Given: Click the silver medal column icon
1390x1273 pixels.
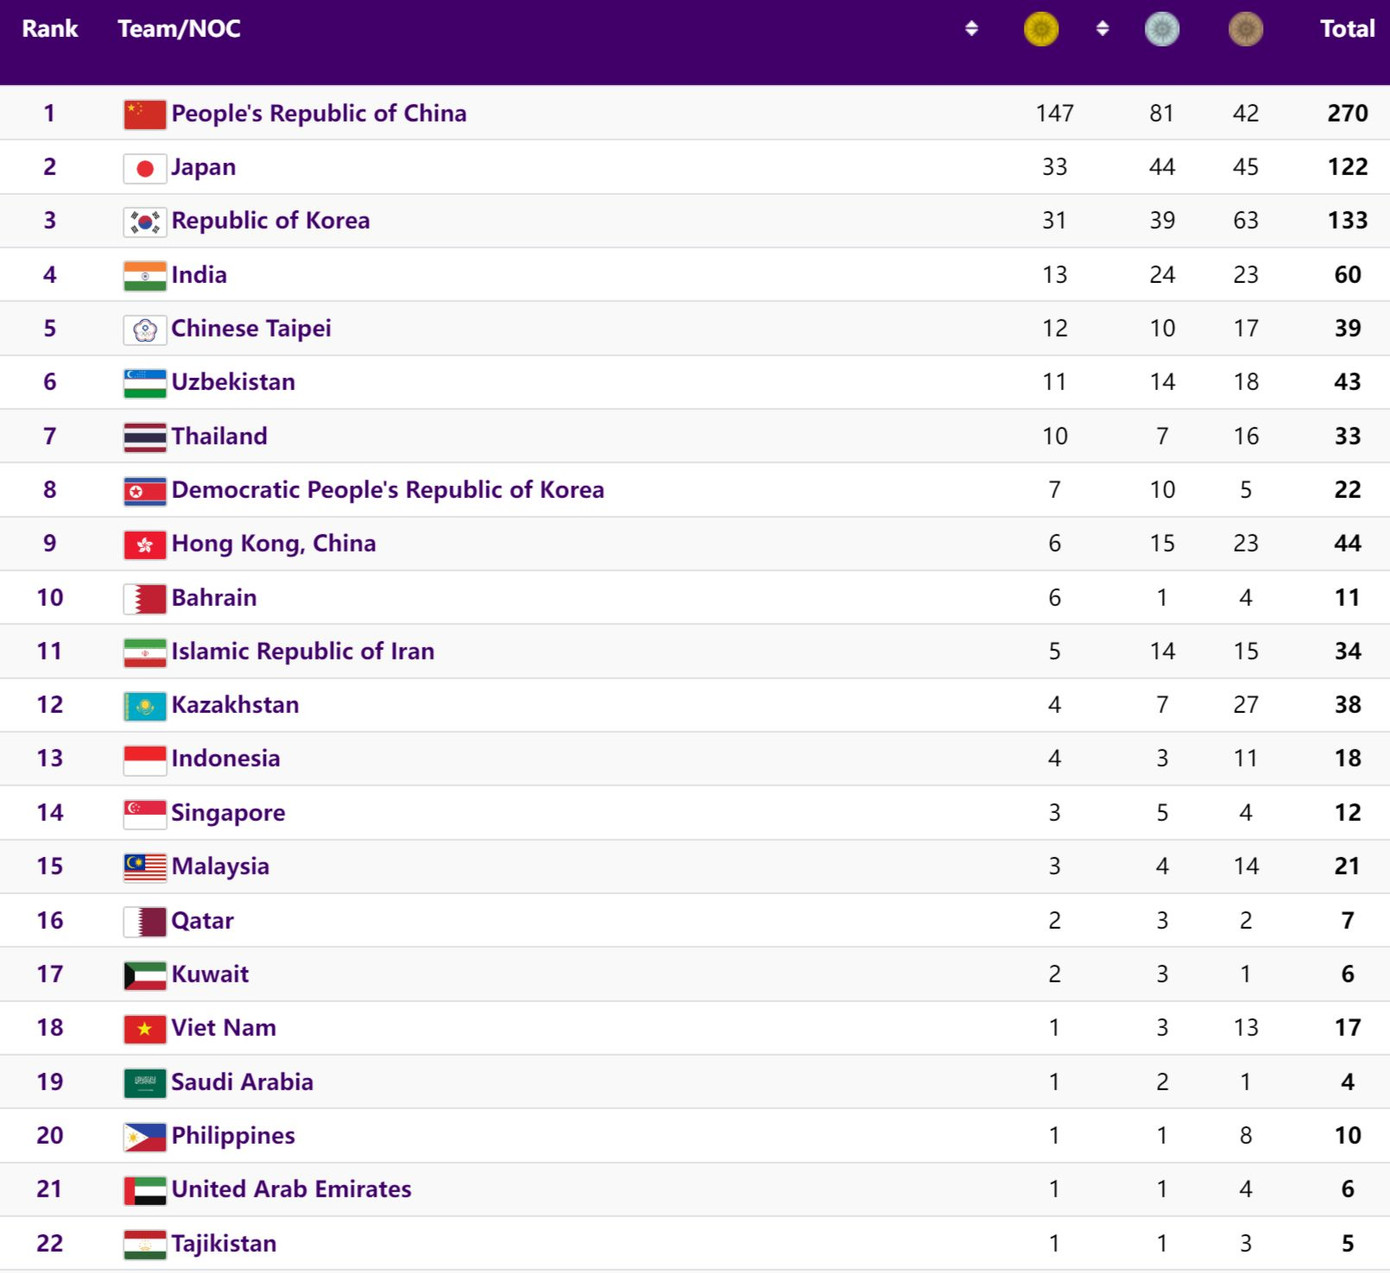Looking at the screenshot, I should click(1161, 29).
